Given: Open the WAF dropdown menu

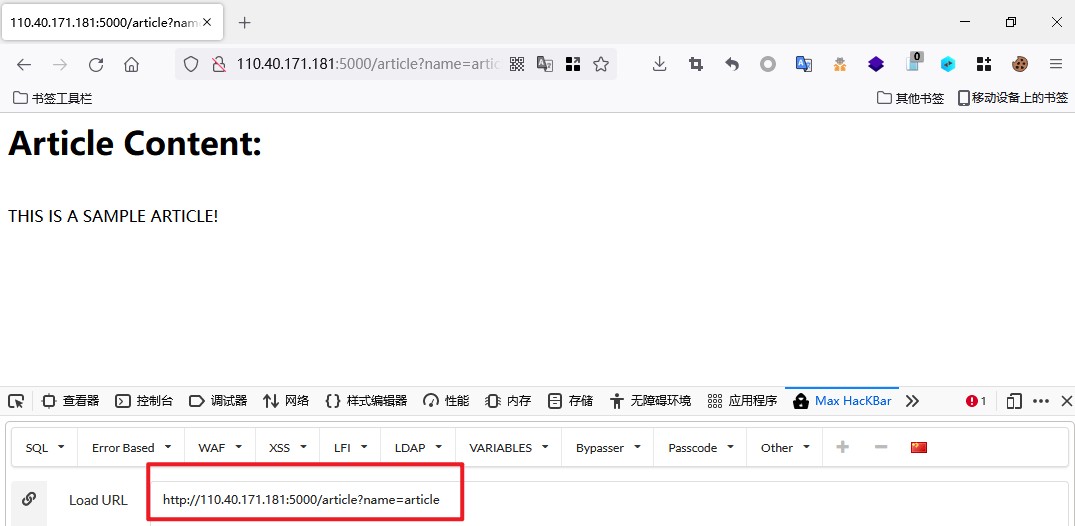Looking at the screenshot, I should tap(220, 448).
